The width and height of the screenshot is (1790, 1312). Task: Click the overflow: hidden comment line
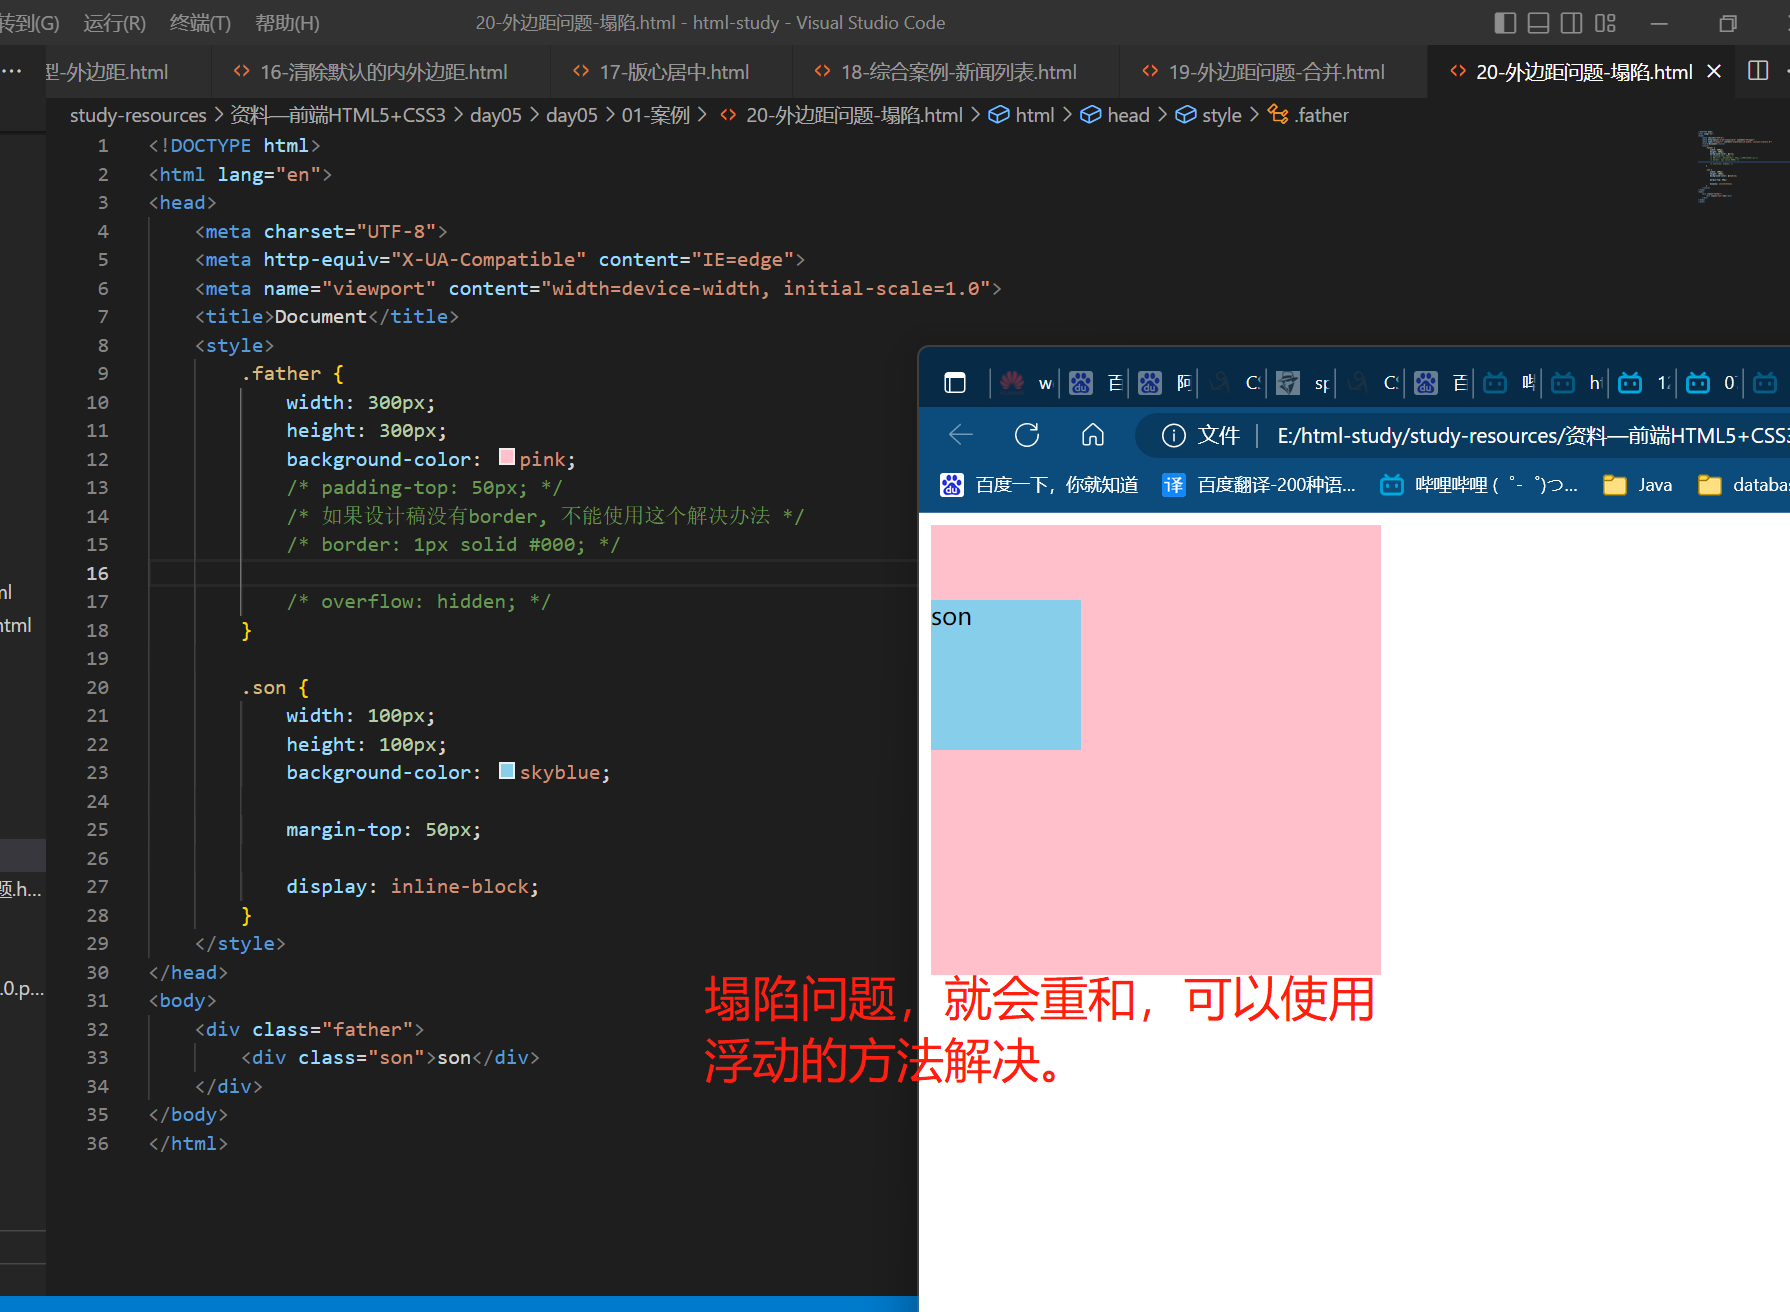pos(418,602)
